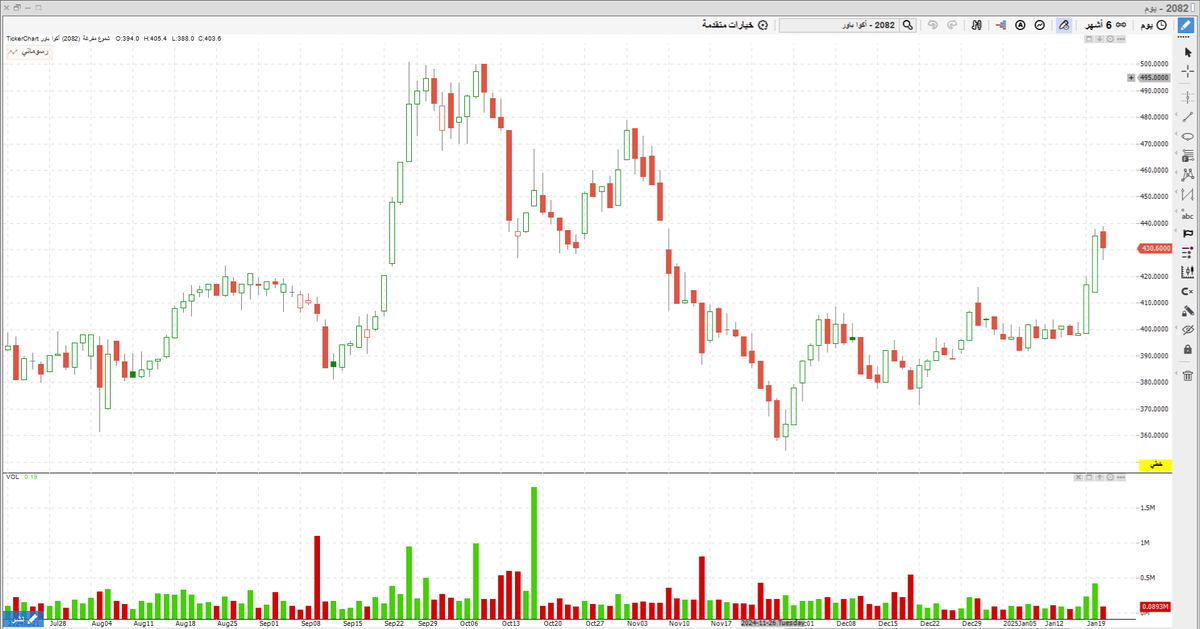Delete drawings with the trash icon
Screen dimensions: 1200x629
(x=1187, y=376)
